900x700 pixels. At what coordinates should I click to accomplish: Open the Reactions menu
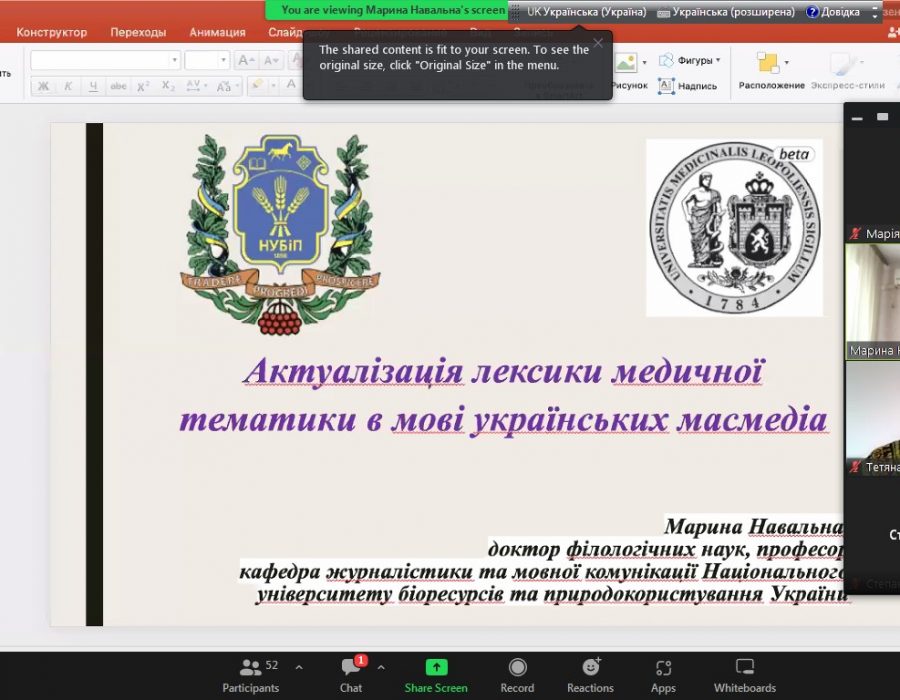click(x=590, y=675)
